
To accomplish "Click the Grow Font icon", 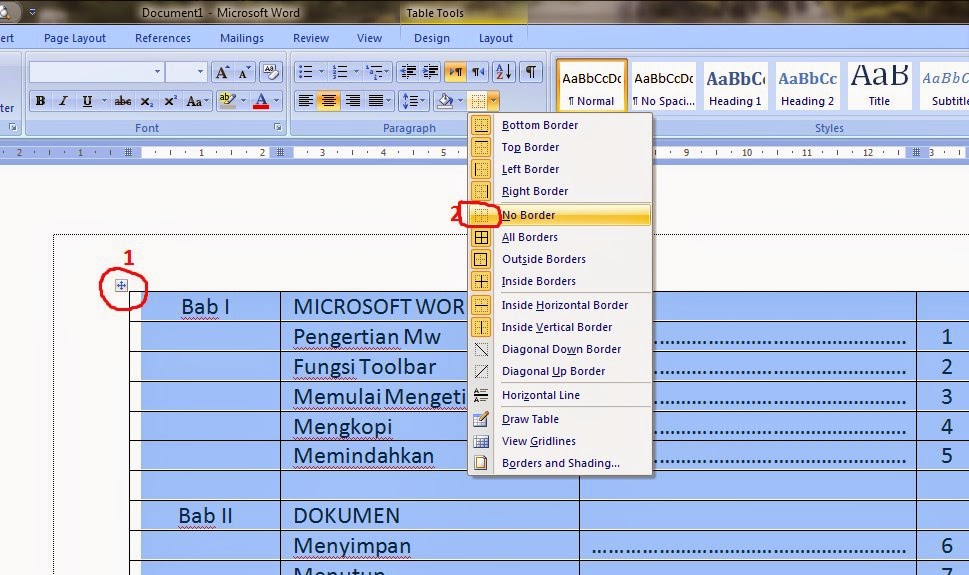I will point(222,72).
